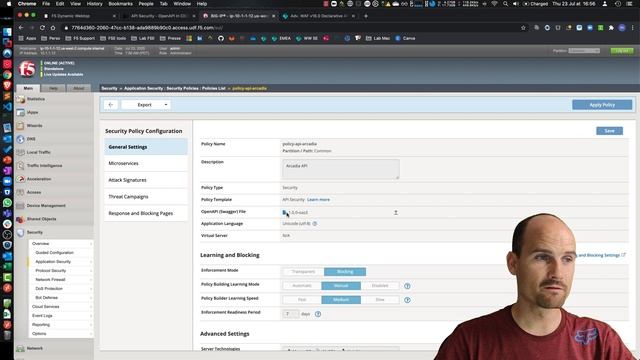Viewport: 640px width, 360px height.
Task: Click the OpenAPI Swagger file icon
Action: (x=284, y=212)
